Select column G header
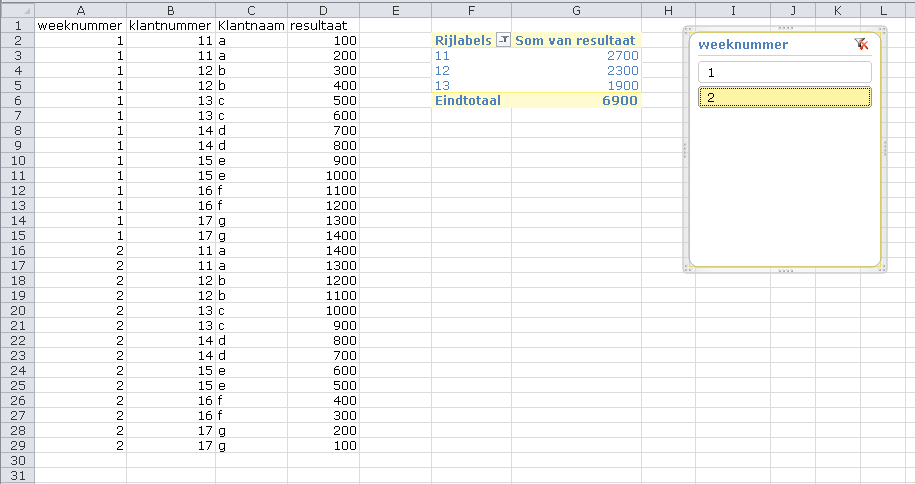 (577, 10)
